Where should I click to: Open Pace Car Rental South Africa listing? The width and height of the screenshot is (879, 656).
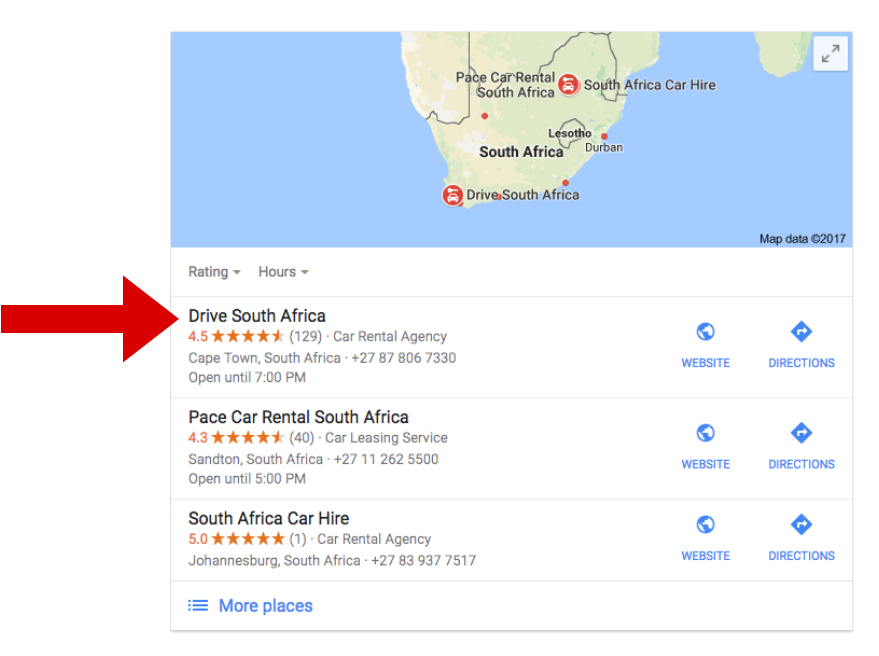coord(298,417)
